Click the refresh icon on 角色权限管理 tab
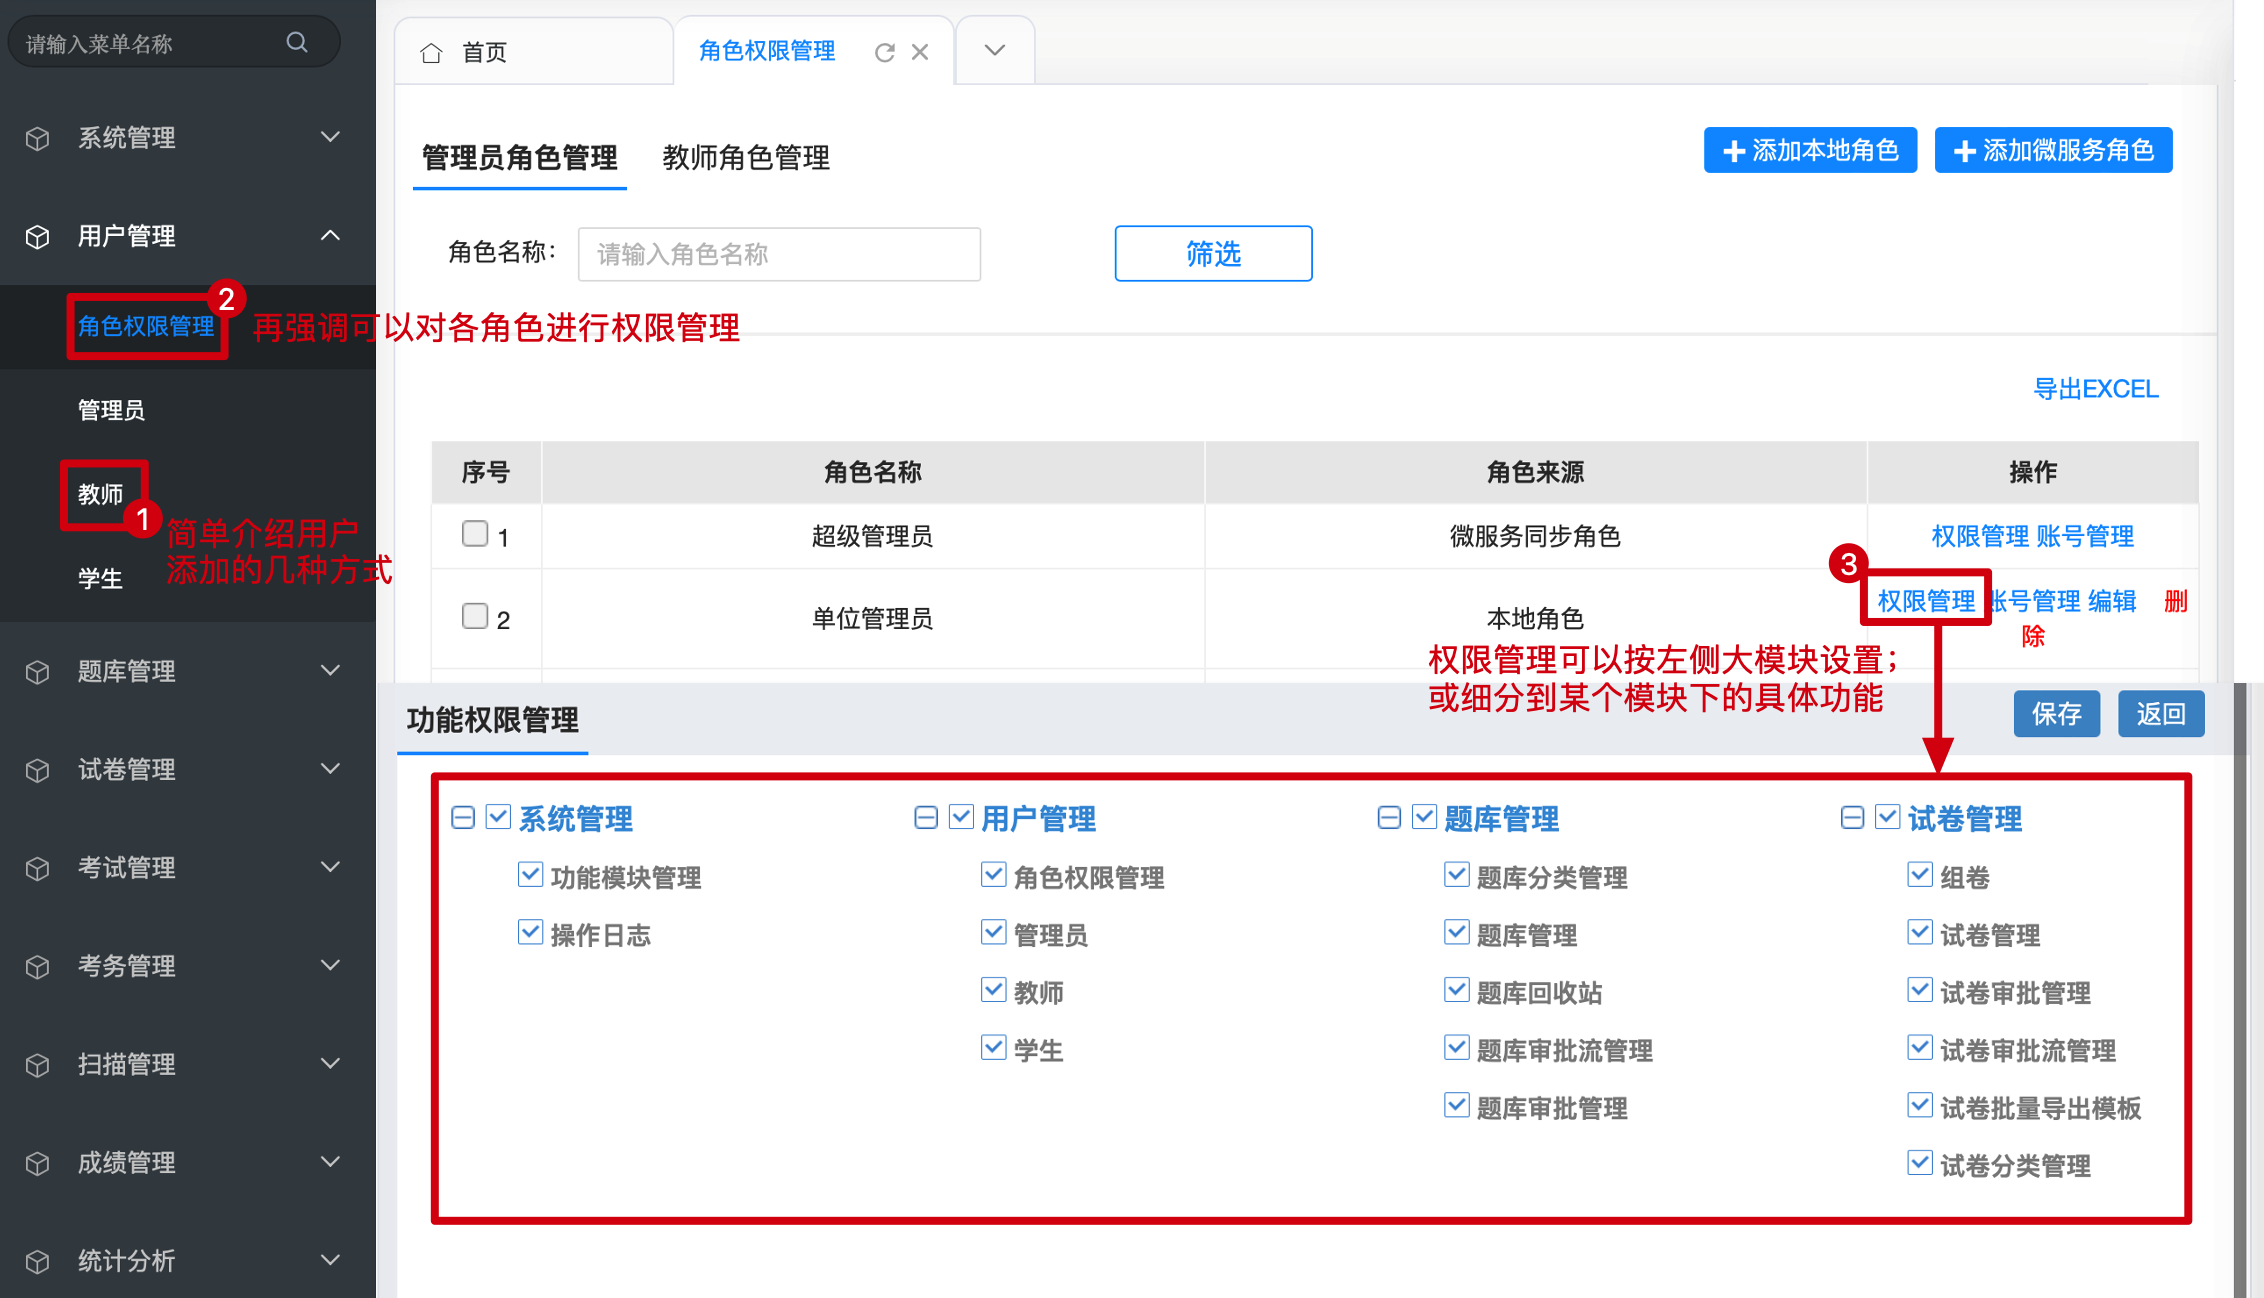2264x1298 pixels. (x=884, y=53)
